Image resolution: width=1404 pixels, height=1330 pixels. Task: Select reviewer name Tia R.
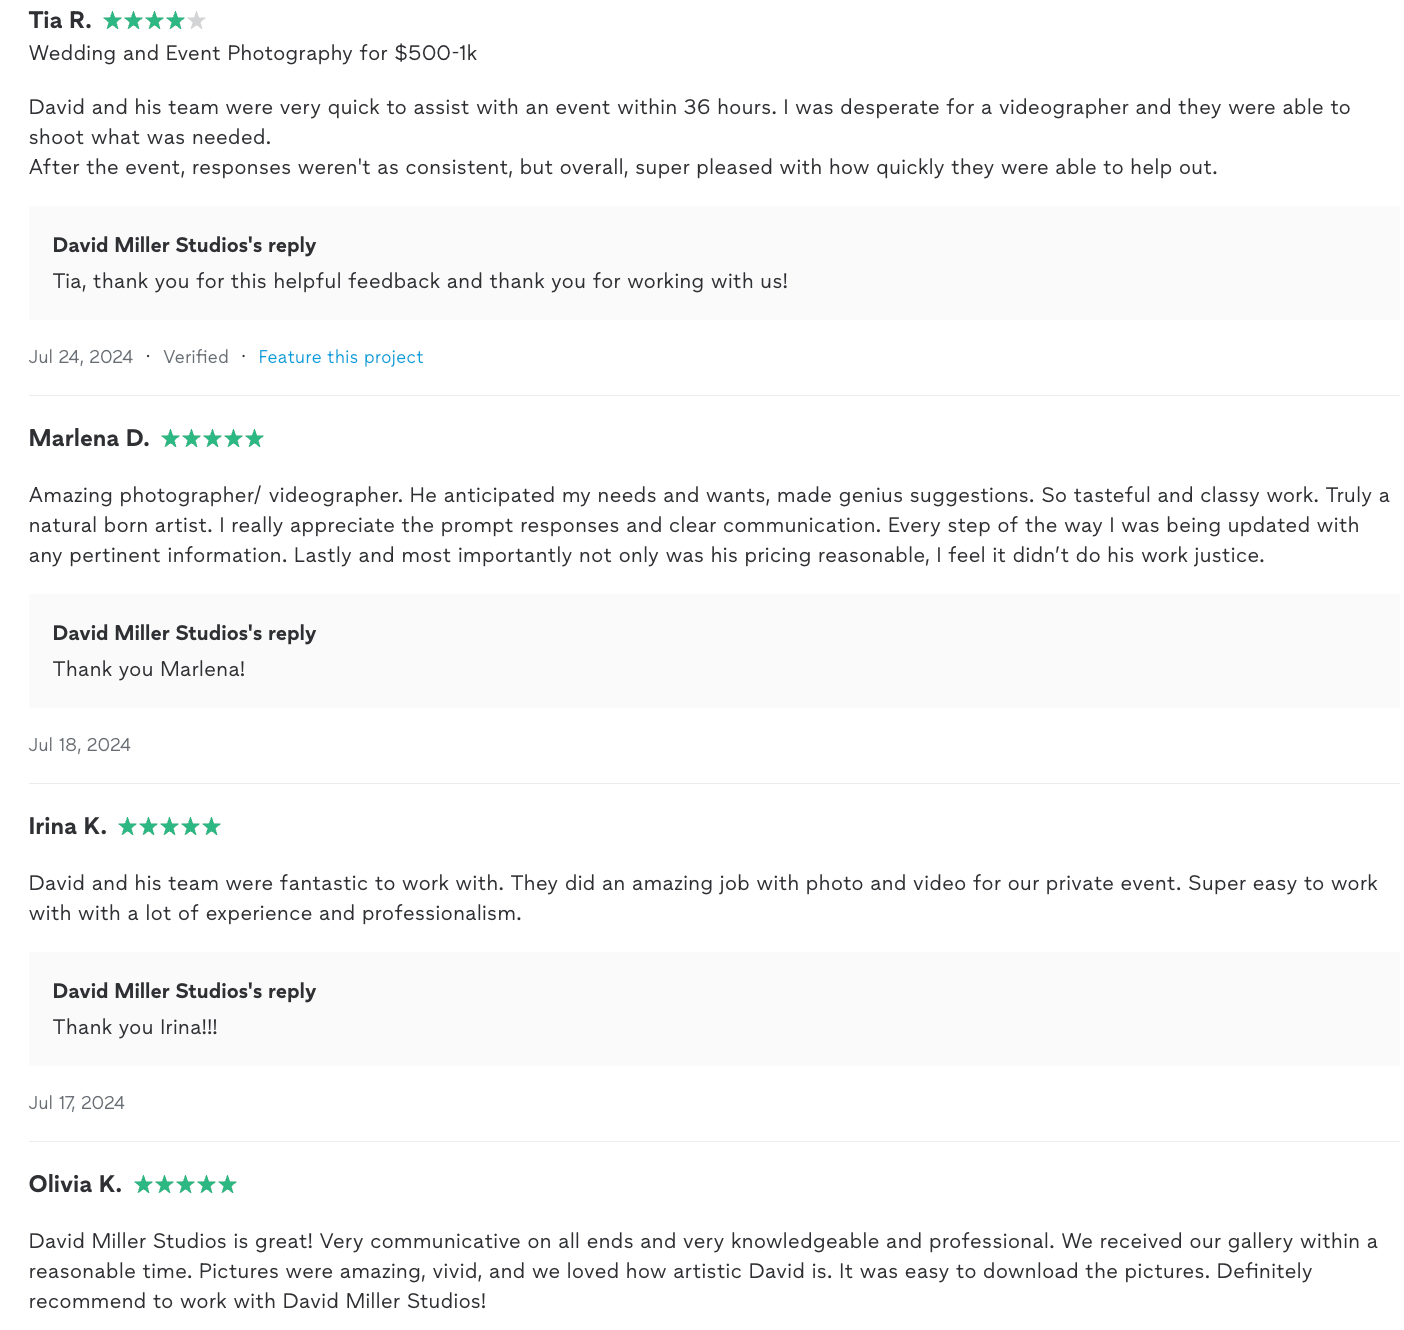pos(60,21)
